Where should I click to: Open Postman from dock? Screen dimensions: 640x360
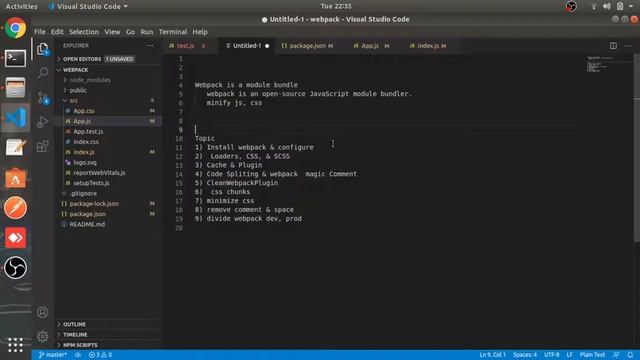click(x=16, y=208)
